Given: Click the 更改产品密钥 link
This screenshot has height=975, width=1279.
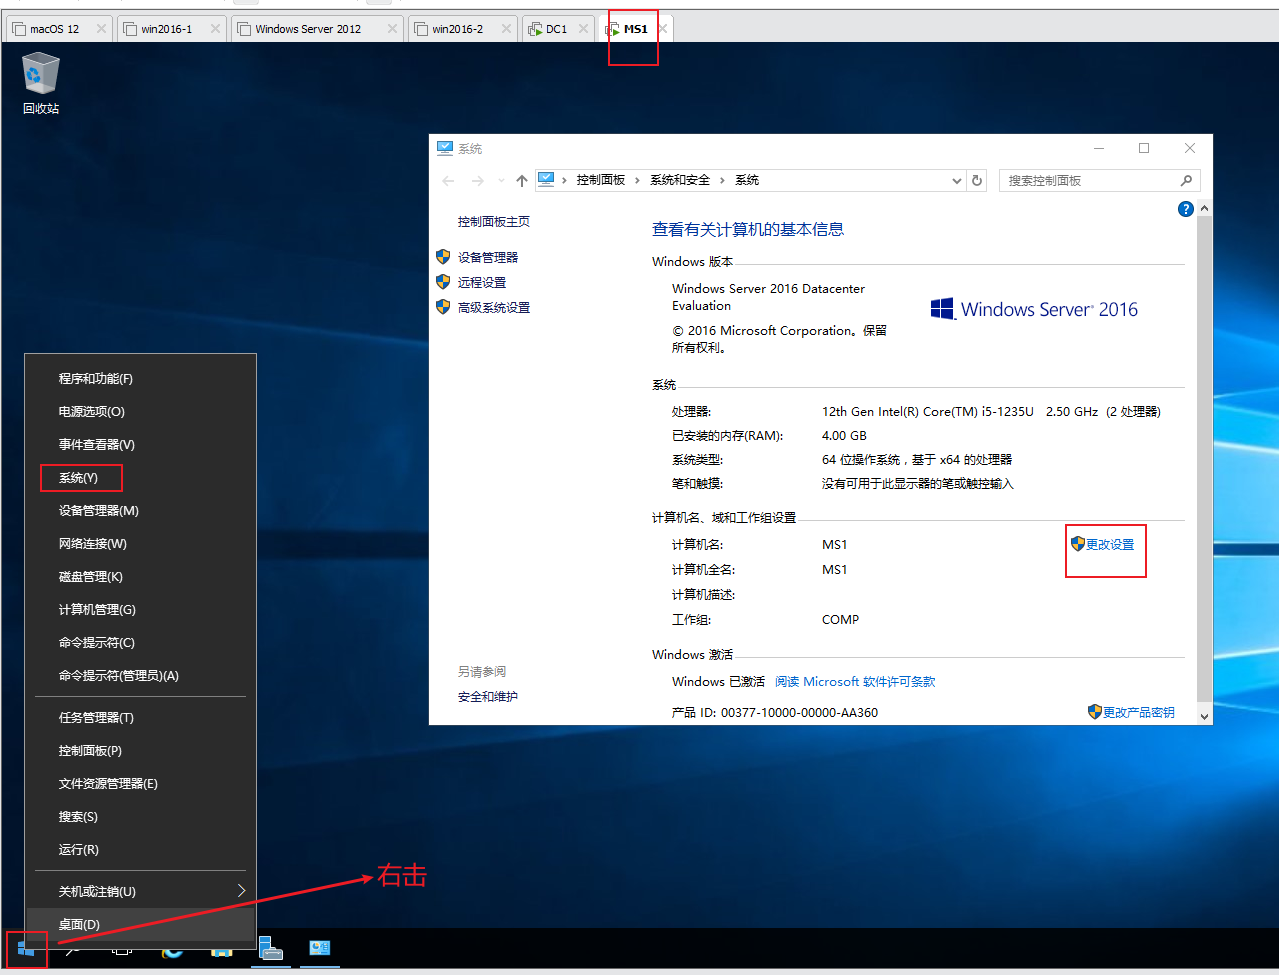Looking at the screenshot, I should [x=1139, y=712].
